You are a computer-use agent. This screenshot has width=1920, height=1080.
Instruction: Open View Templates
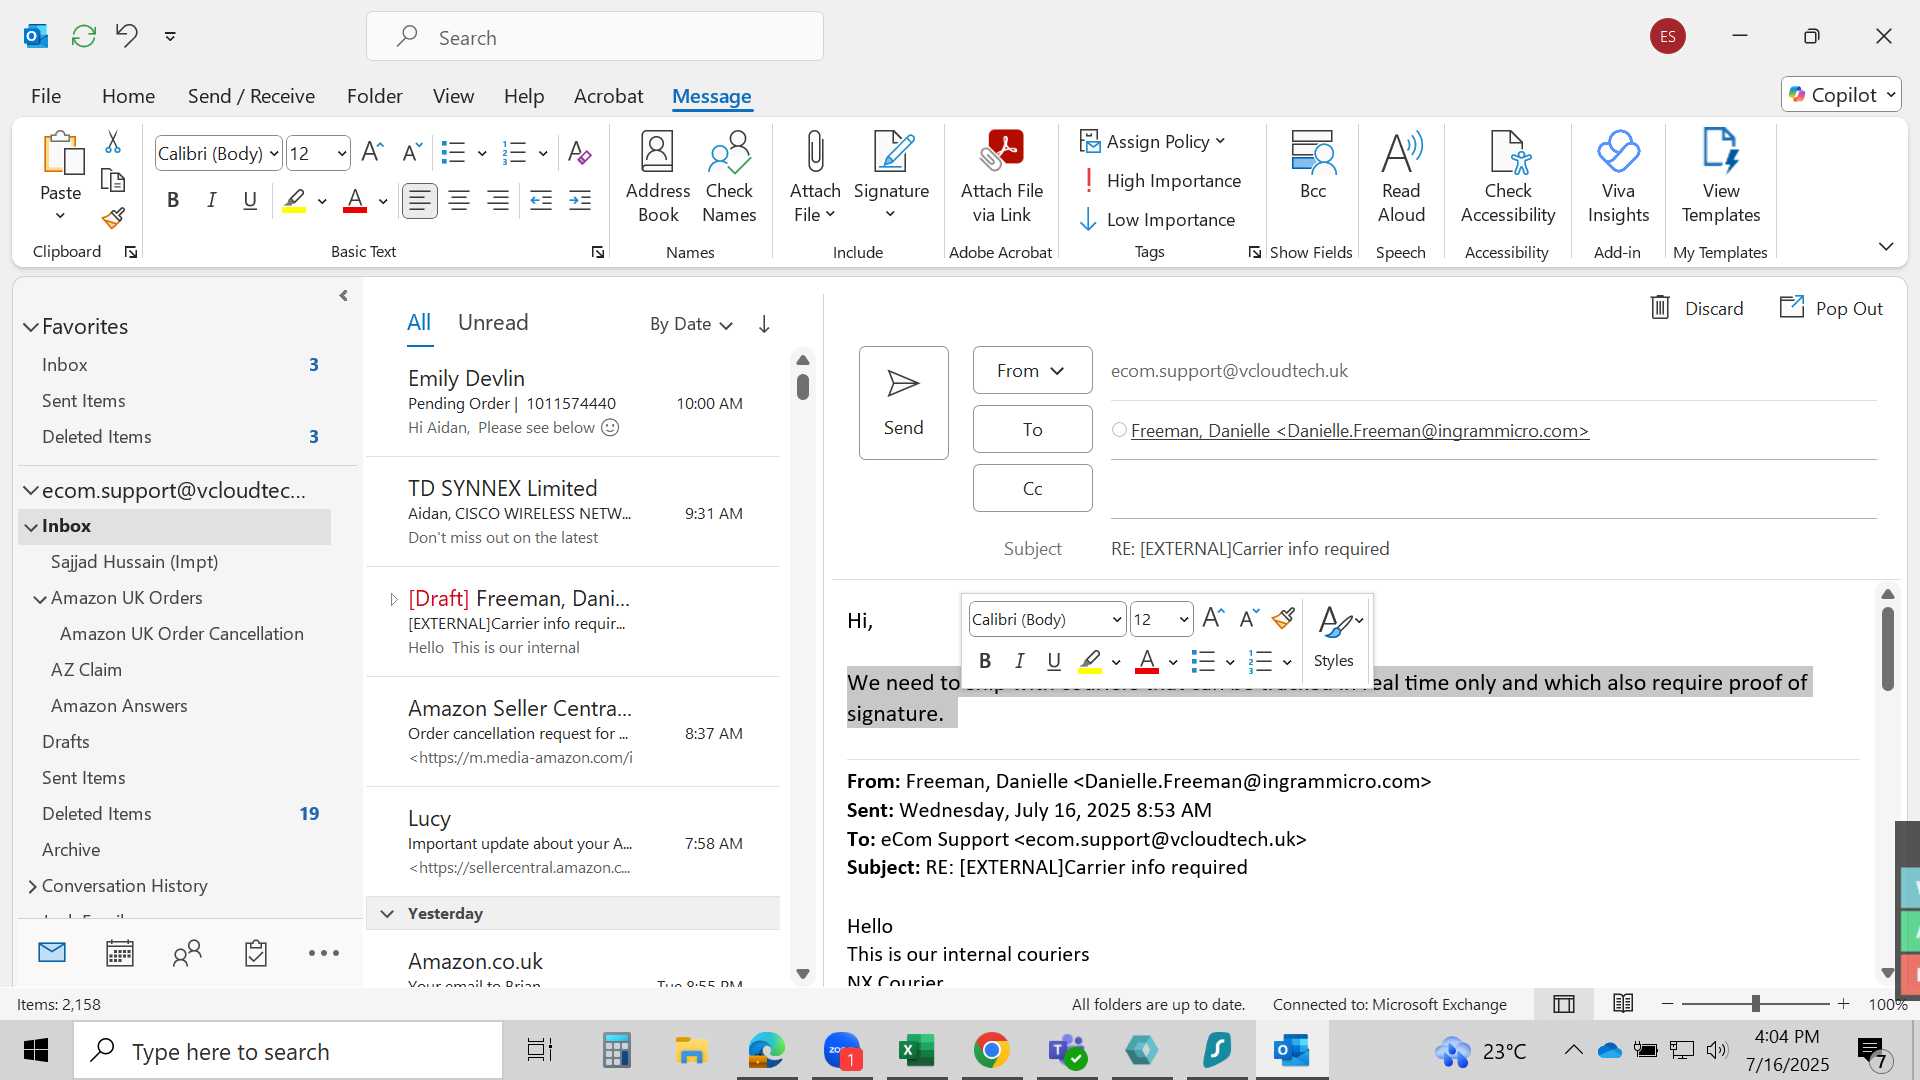click(1720, 178)
